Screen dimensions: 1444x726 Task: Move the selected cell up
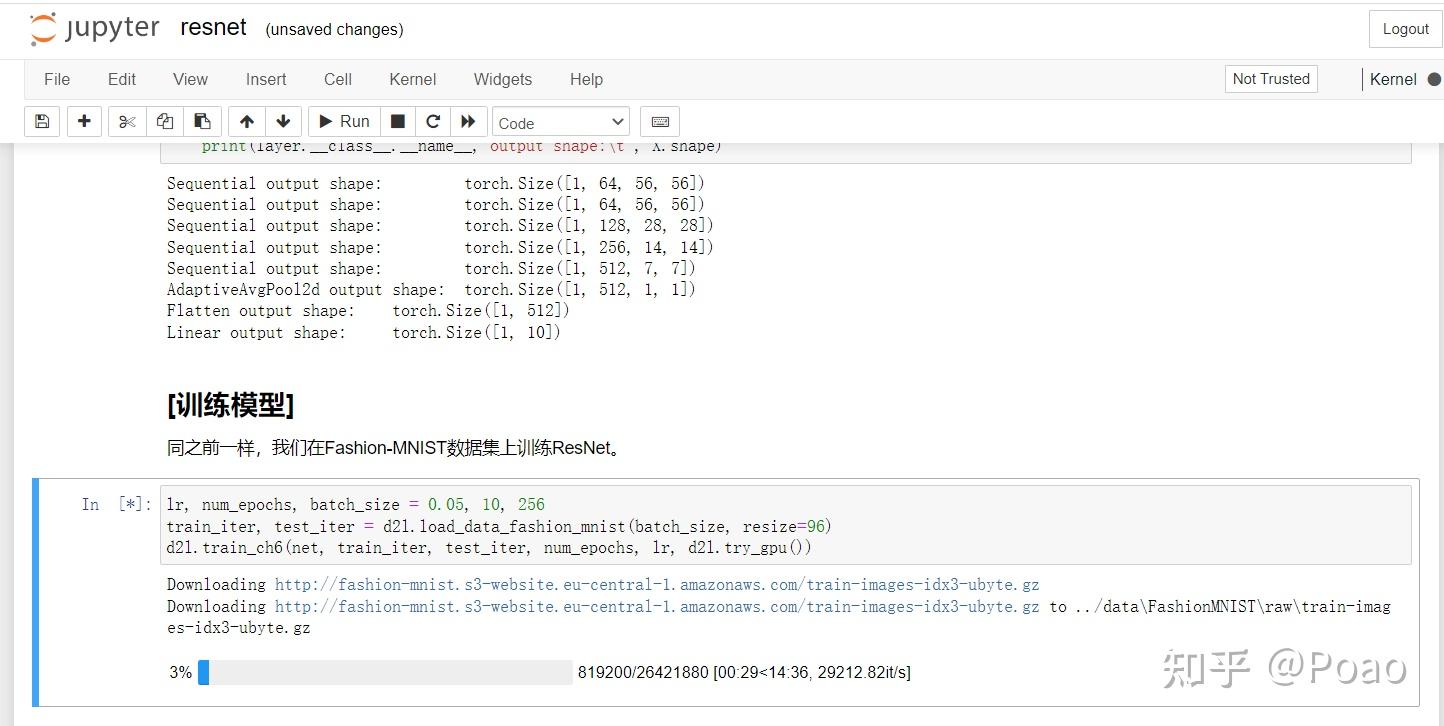[x=245, y=121]
